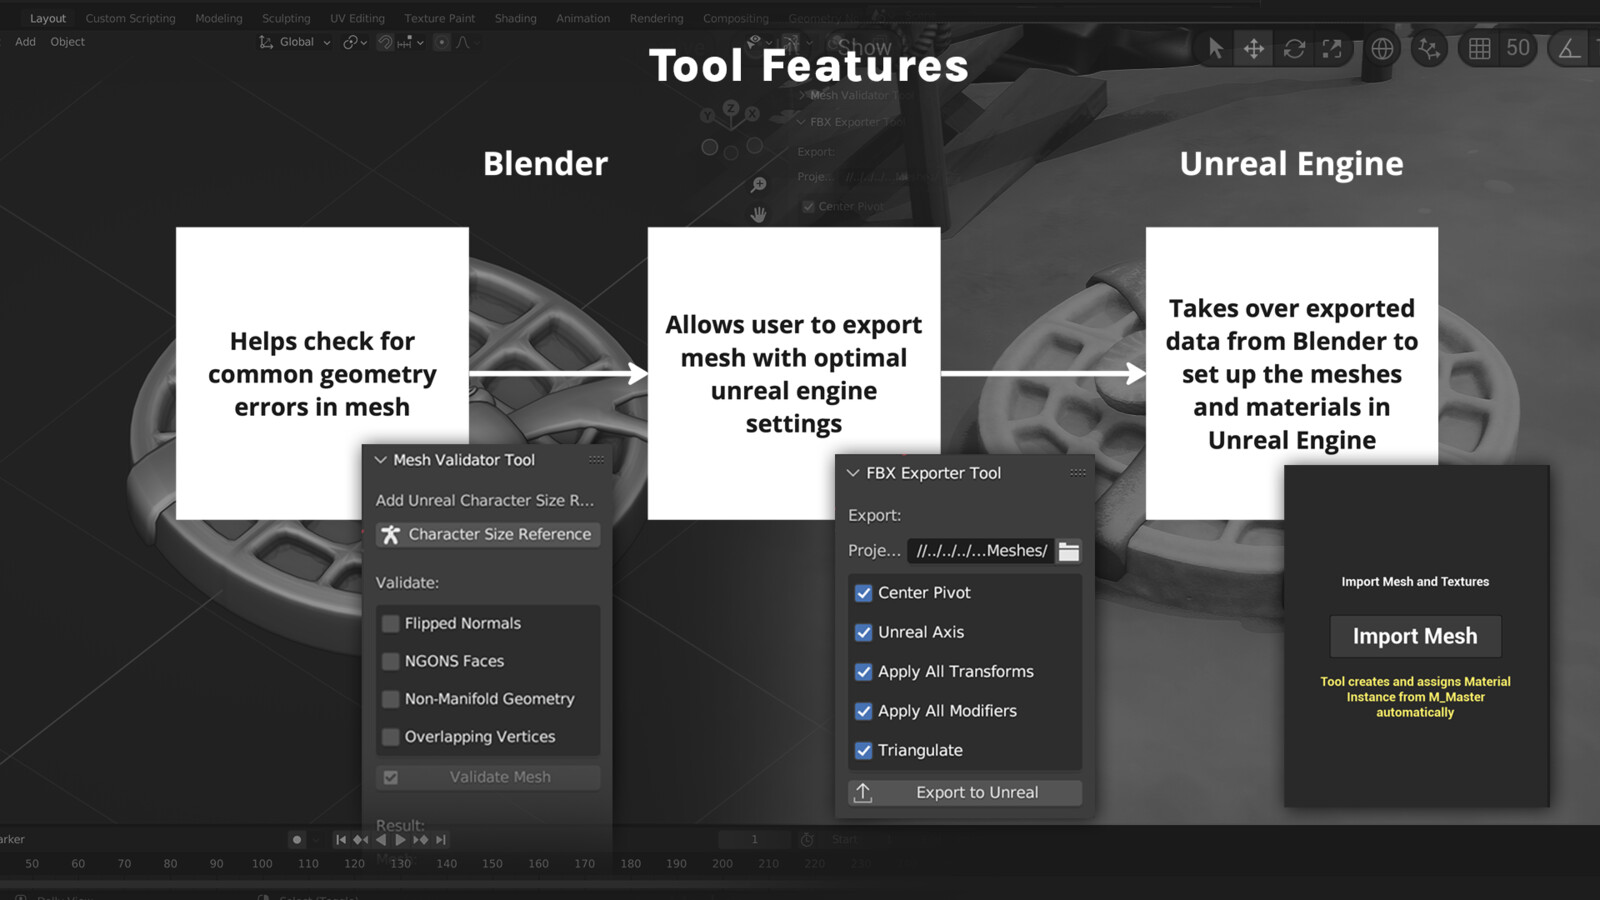Open the snapping options dropdown
This screenshot has height=900, width=1600.
click(x=411, y=42)
